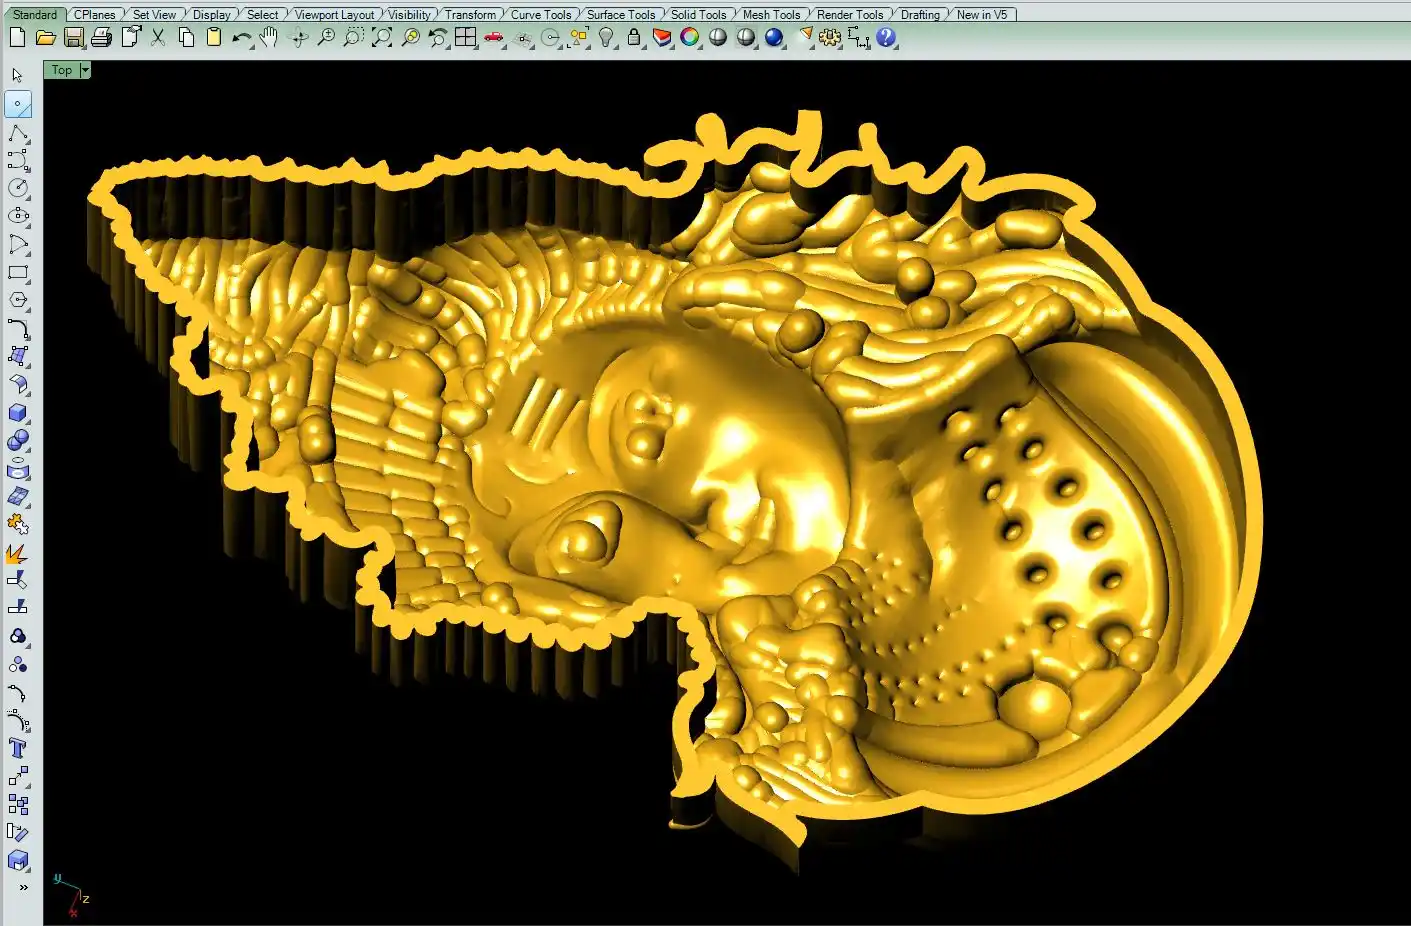Toggle the lock objects padlock icon
Image resolution: width=1411 pixels, height=926 pixels.
pos(634,38)
